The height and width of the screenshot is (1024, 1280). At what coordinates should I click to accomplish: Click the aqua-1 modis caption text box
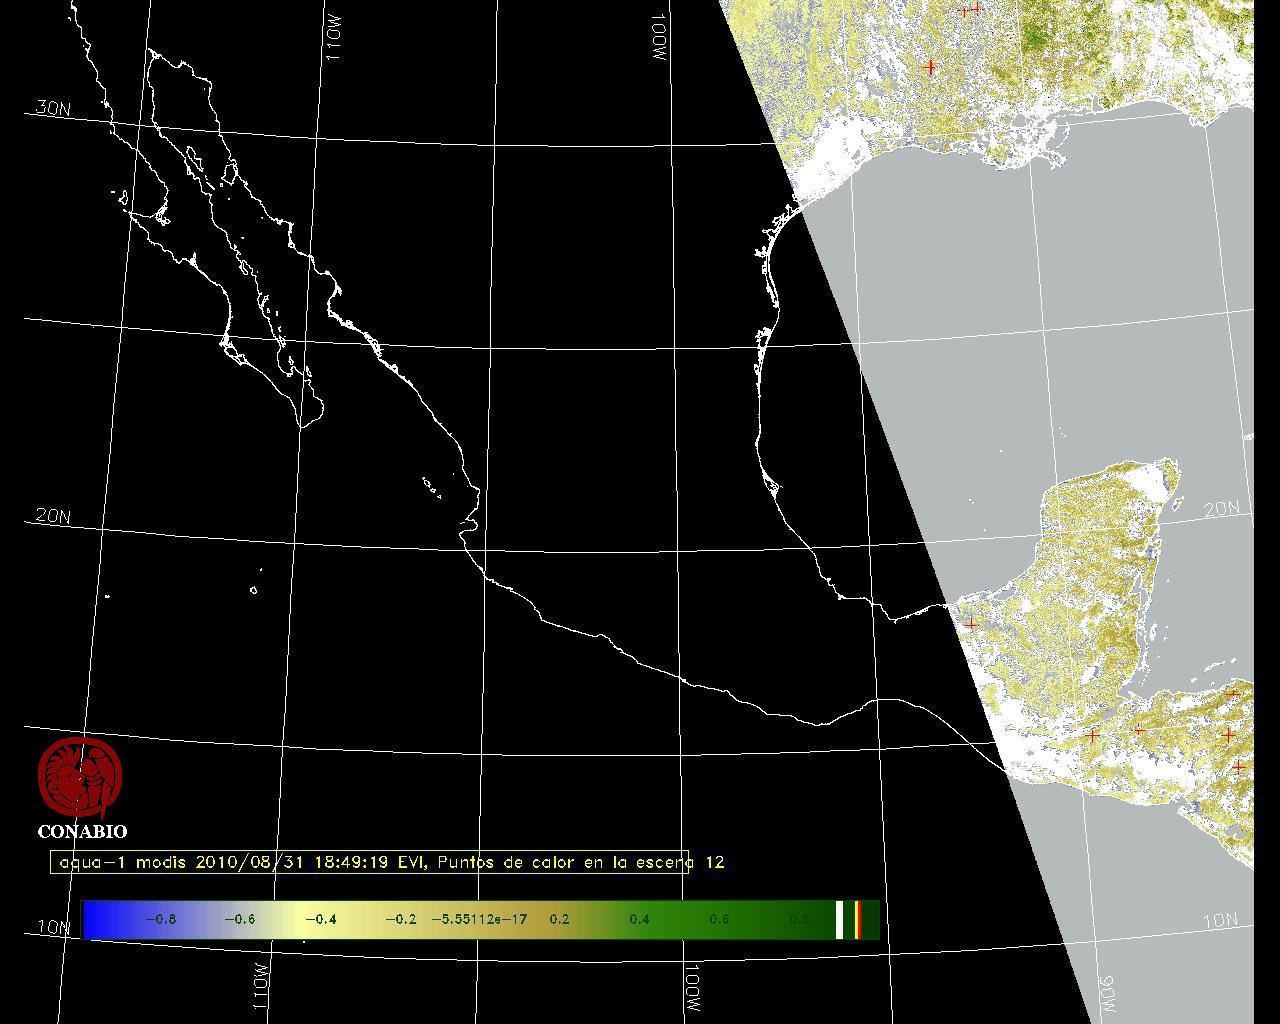pos(370,862)
